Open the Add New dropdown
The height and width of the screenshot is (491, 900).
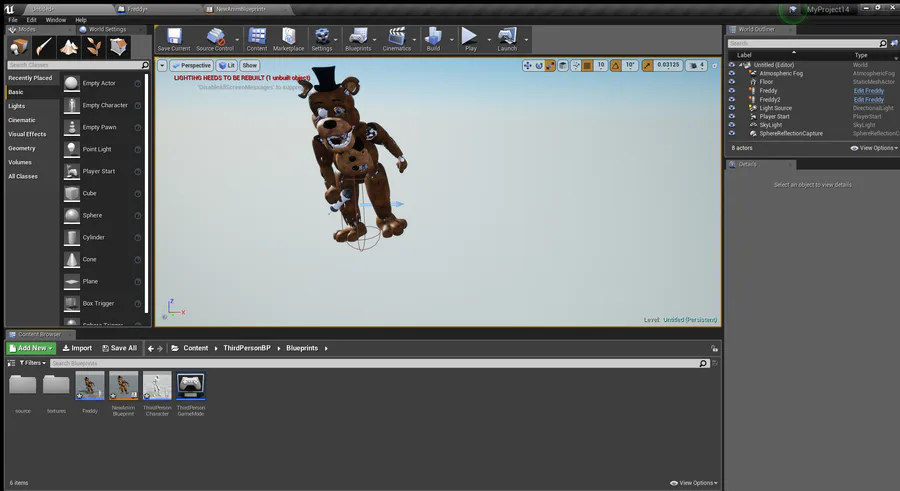point(30,348)
